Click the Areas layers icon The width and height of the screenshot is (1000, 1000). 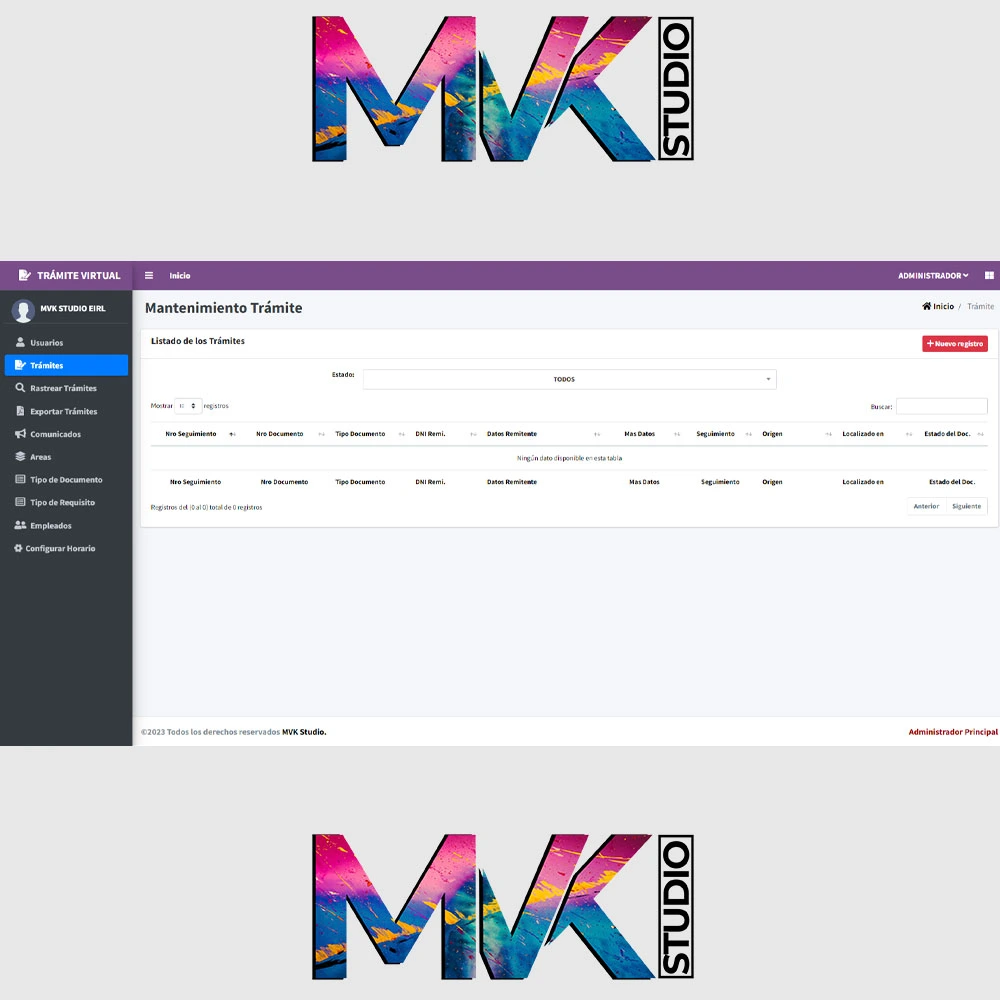20,457
